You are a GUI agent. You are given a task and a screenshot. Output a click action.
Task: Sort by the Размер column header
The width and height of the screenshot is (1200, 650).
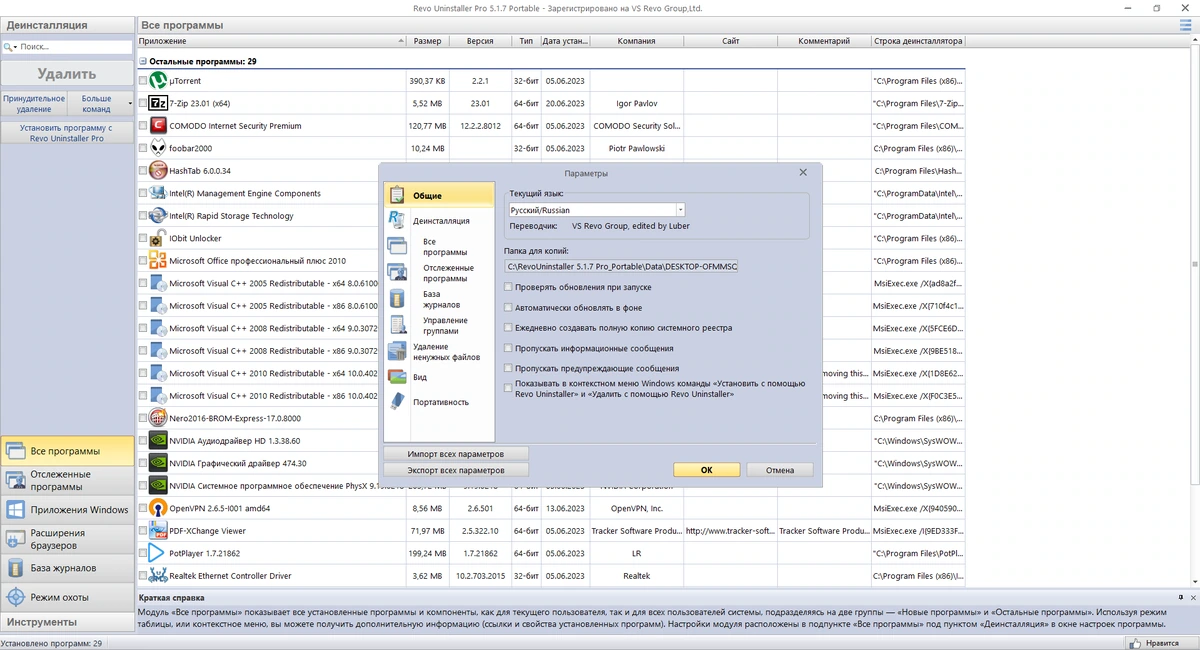click(x=427, y=41)
